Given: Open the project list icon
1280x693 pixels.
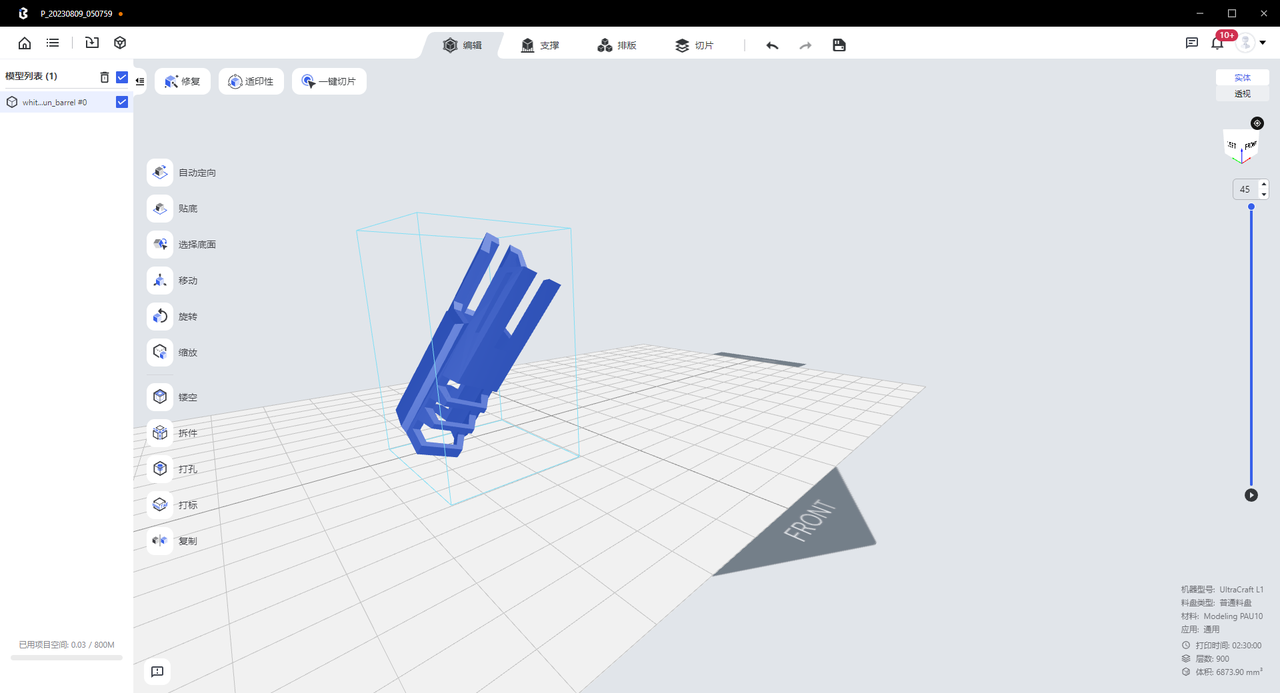Looking at the screenshot, I should (53, 43).
